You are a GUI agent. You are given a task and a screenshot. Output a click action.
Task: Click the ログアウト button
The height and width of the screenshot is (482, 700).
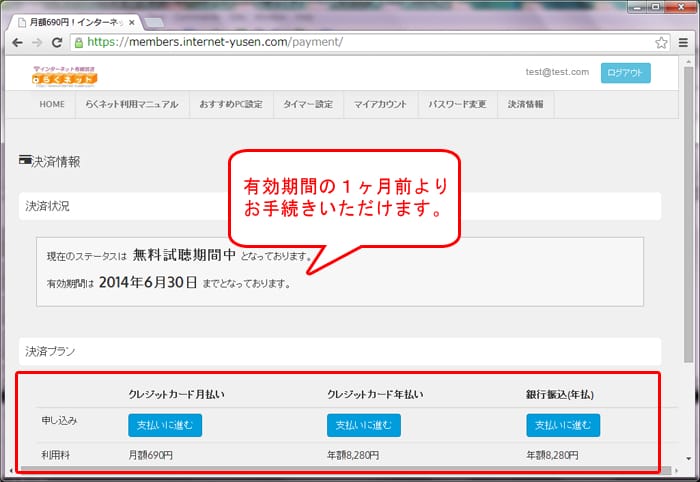(x=625, y=72)
